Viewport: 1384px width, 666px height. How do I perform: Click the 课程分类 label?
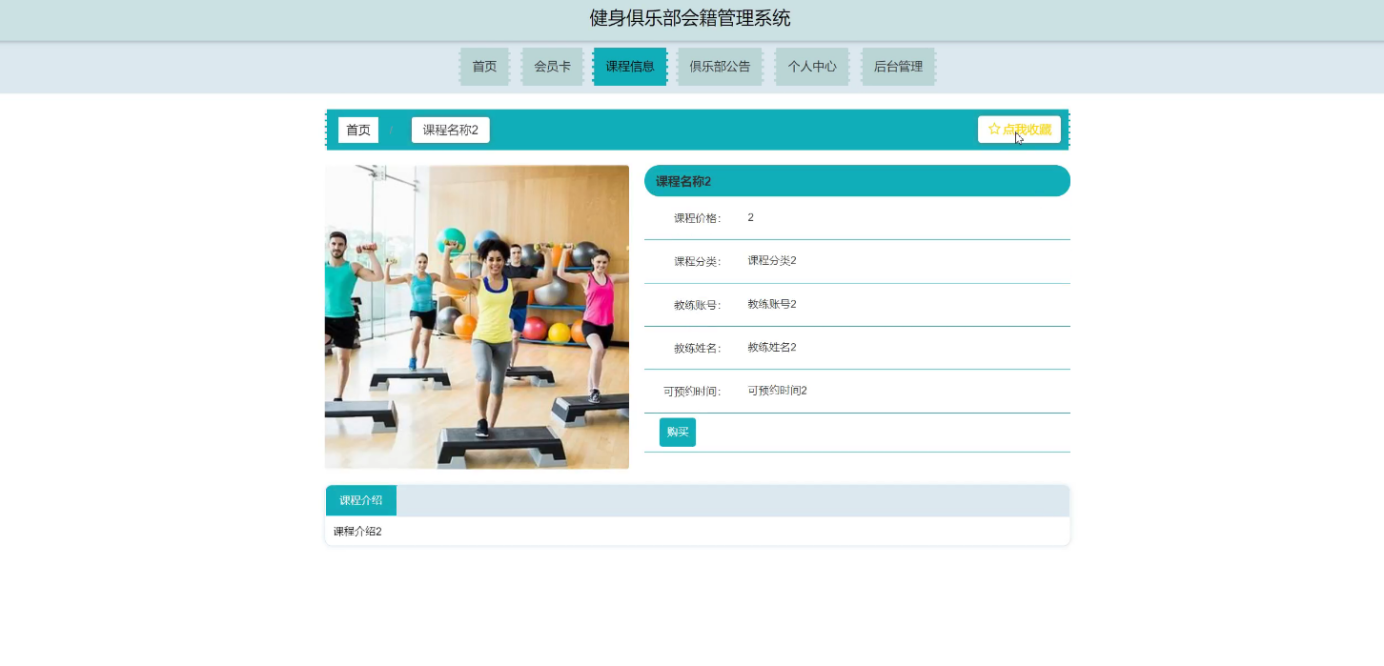697,262
